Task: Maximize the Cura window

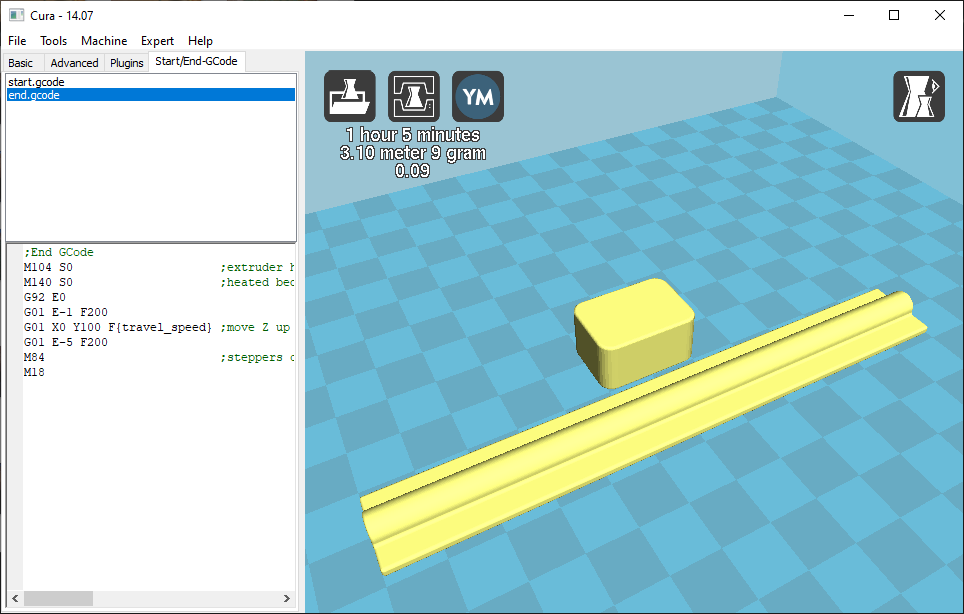Action: pos(894,15)
